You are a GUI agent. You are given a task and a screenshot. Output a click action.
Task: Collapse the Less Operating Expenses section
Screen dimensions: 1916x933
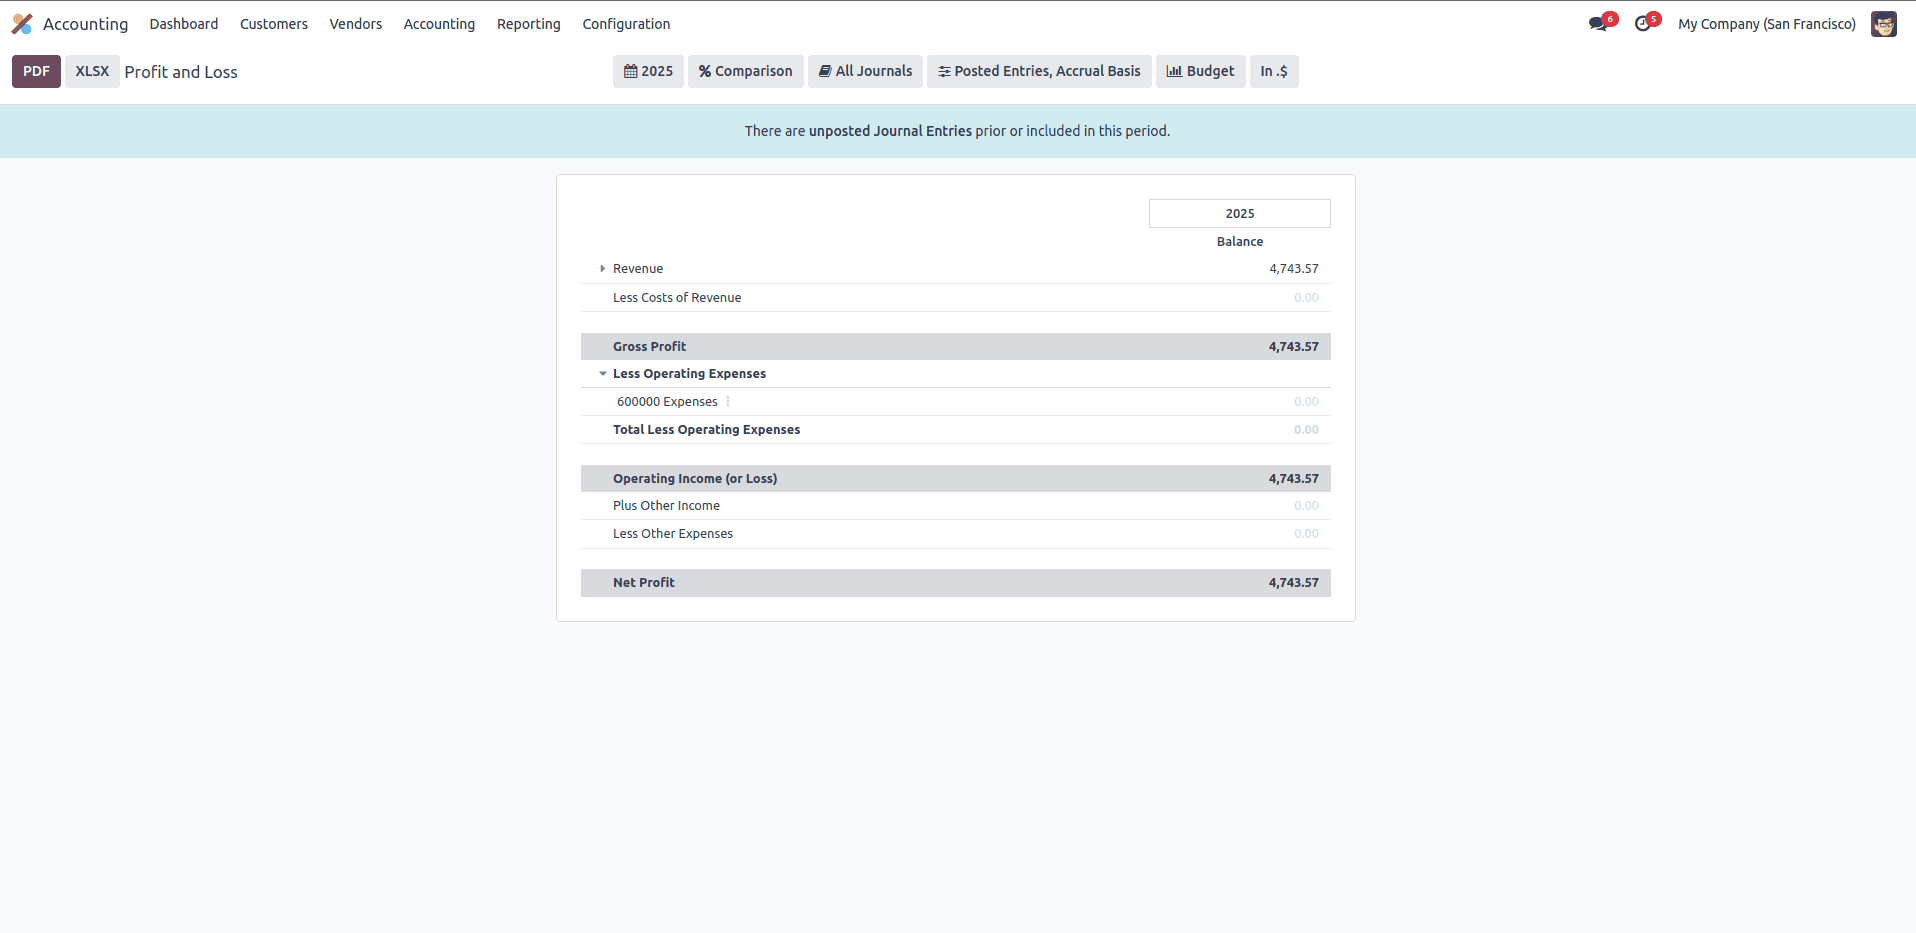(603, 374)
